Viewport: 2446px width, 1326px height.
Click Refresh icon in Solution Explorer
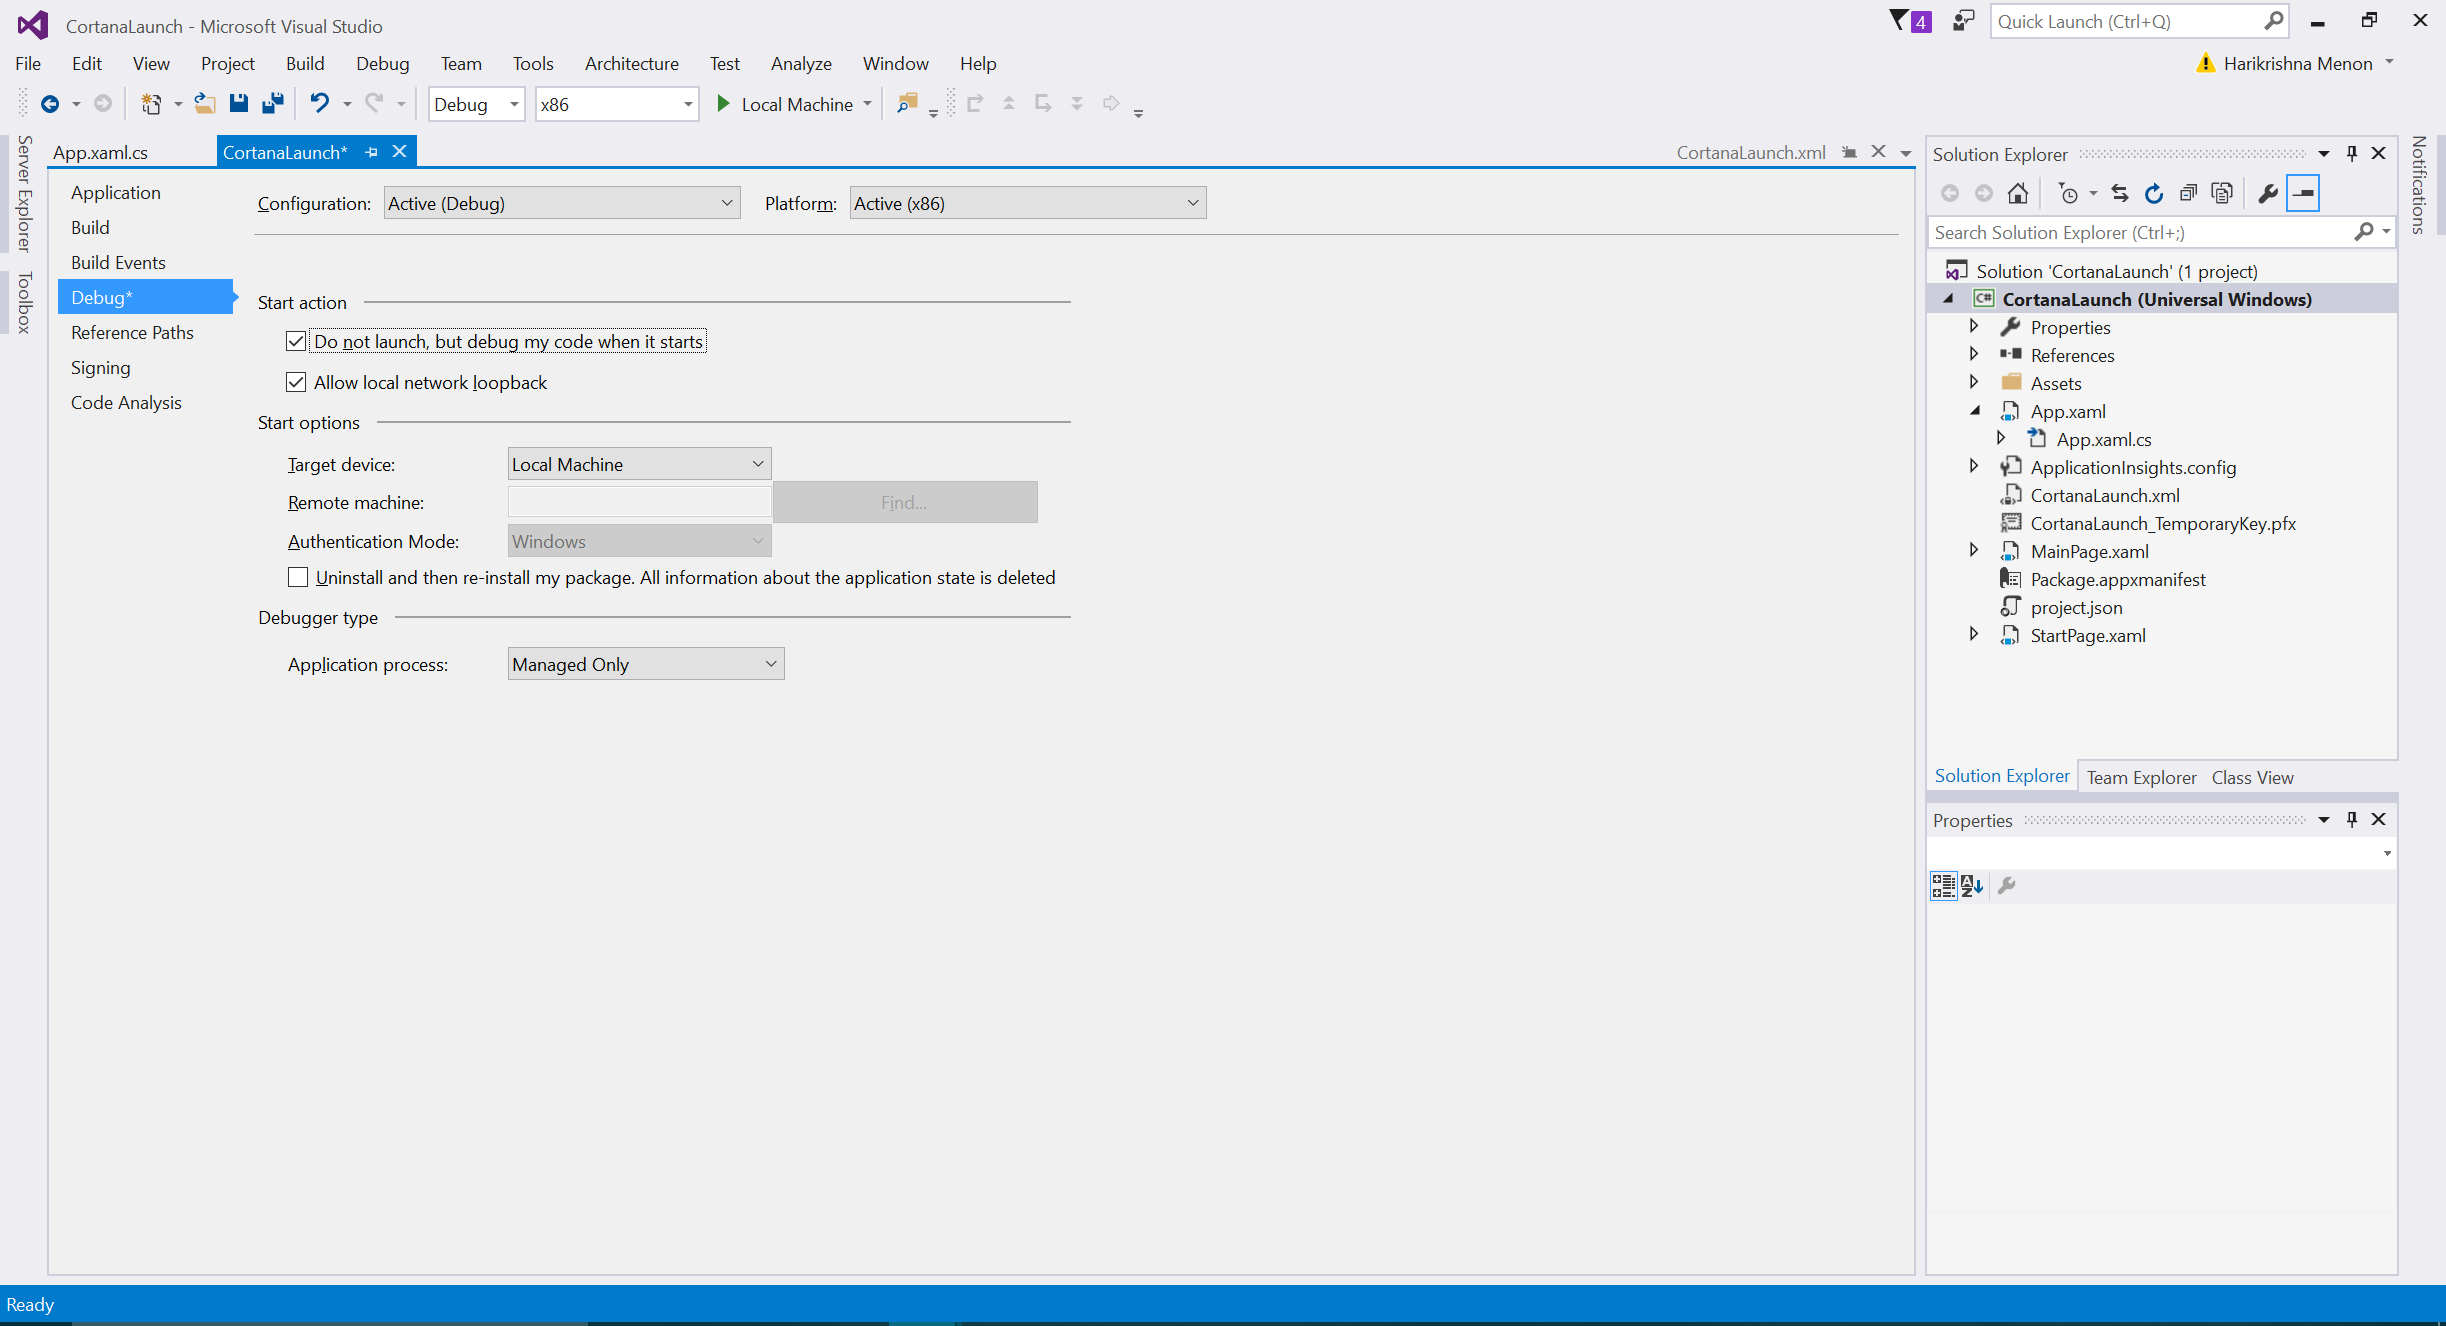pyautogui.click(x=2153, y=193)
